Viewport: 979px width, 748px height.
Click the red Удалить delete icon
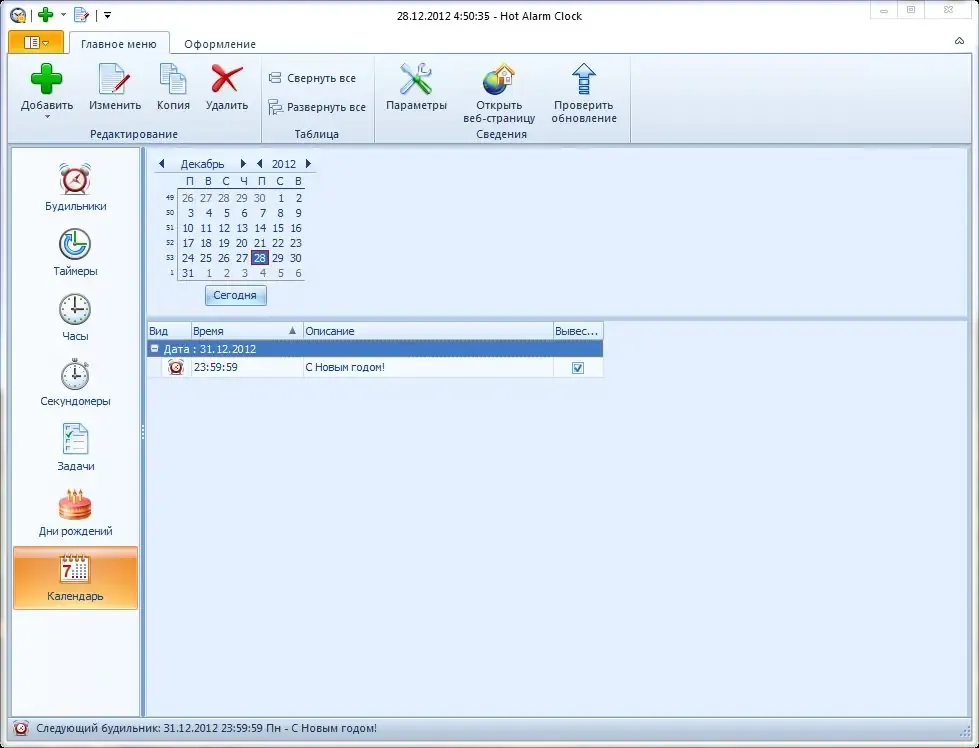227,79
